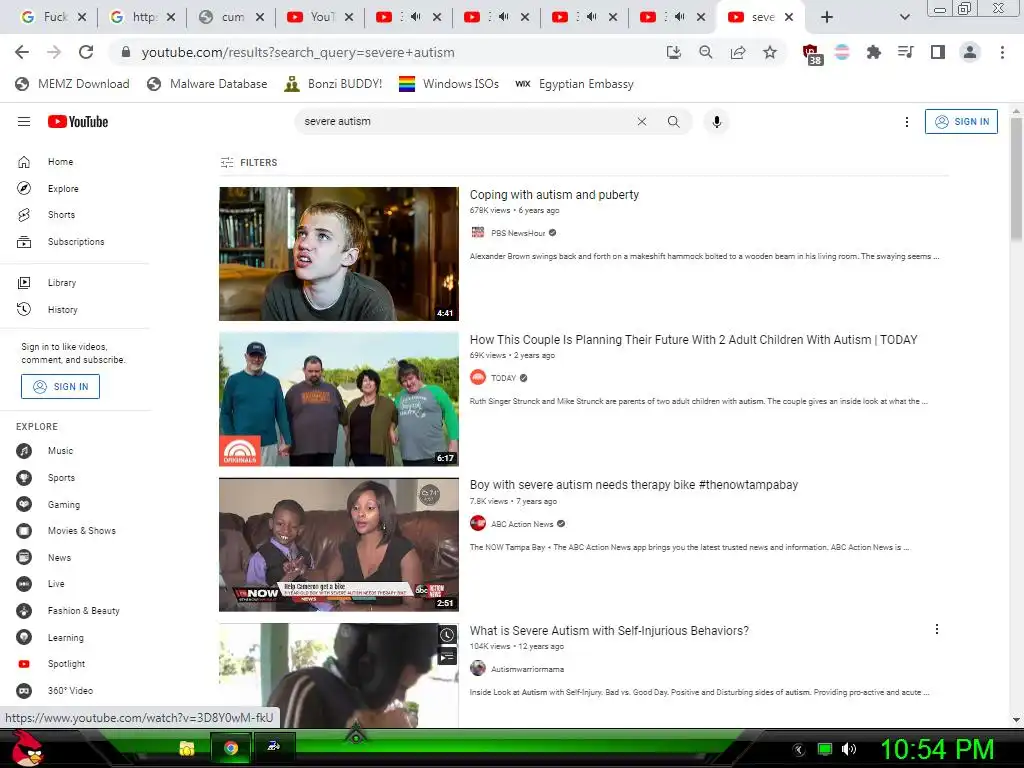The height and width of the screenshot is (768, 1024).
Task: Switch to the 'YouT' browser tab
Action: (x=320, y=17)
